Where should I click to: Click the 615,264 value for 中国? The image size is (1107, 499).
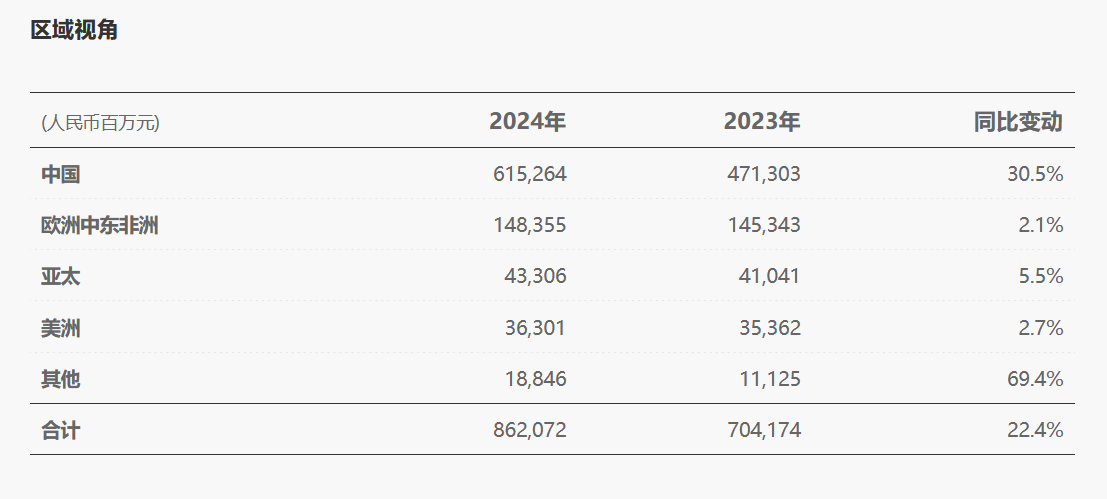[x=529, y=174]
